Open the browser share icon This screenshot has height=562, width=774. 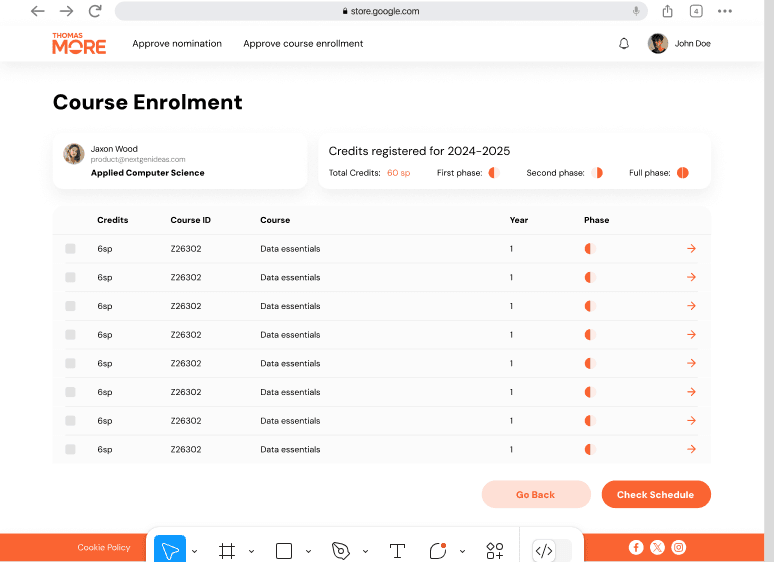click(667, 11)
